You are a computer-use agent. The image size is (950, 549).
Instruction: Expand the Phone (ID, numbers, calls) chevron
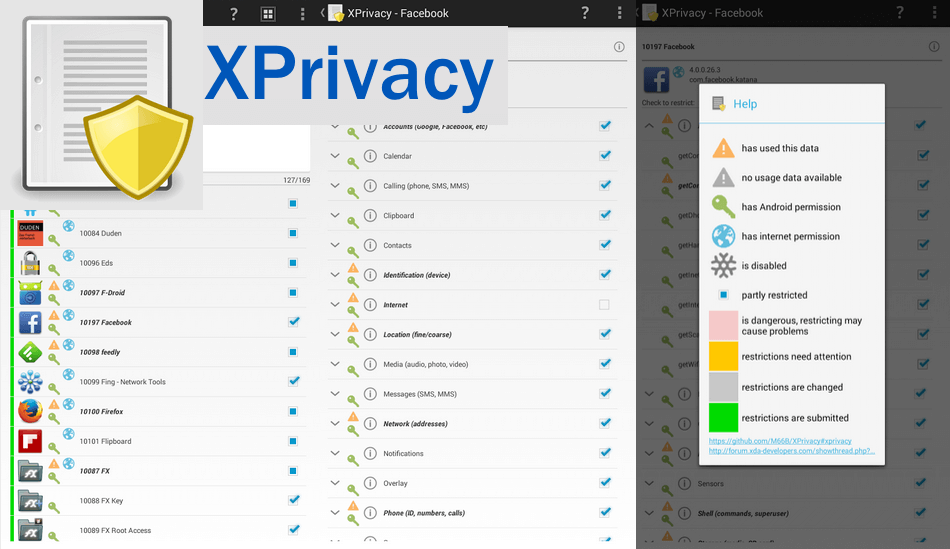pyautogui.click(x=335, y=512)
